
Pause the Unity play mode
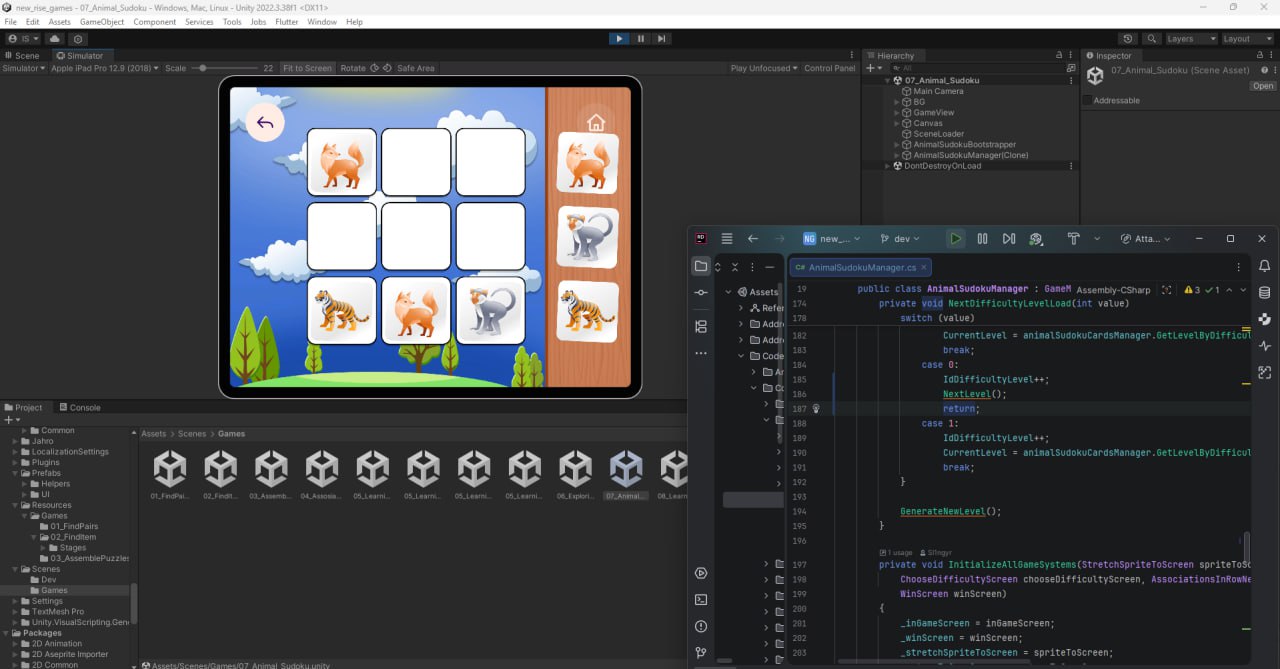click(640, 39)
